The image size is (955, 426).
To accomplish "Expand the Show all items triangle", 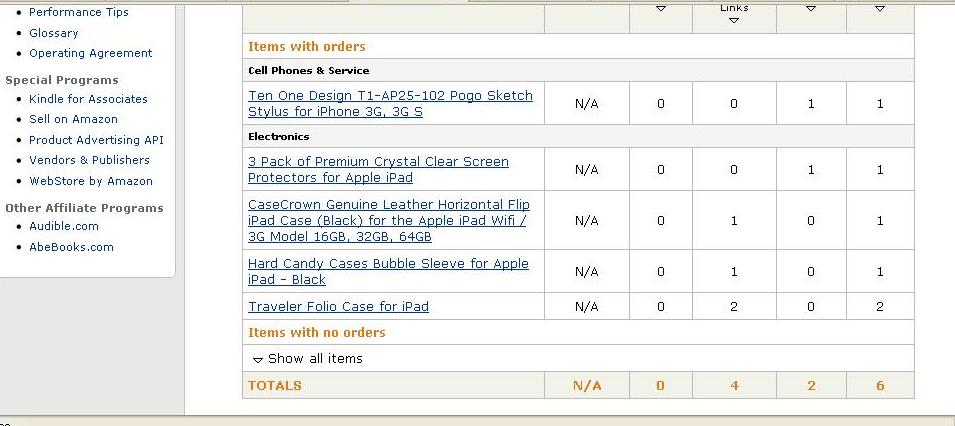I will [258, 359].
